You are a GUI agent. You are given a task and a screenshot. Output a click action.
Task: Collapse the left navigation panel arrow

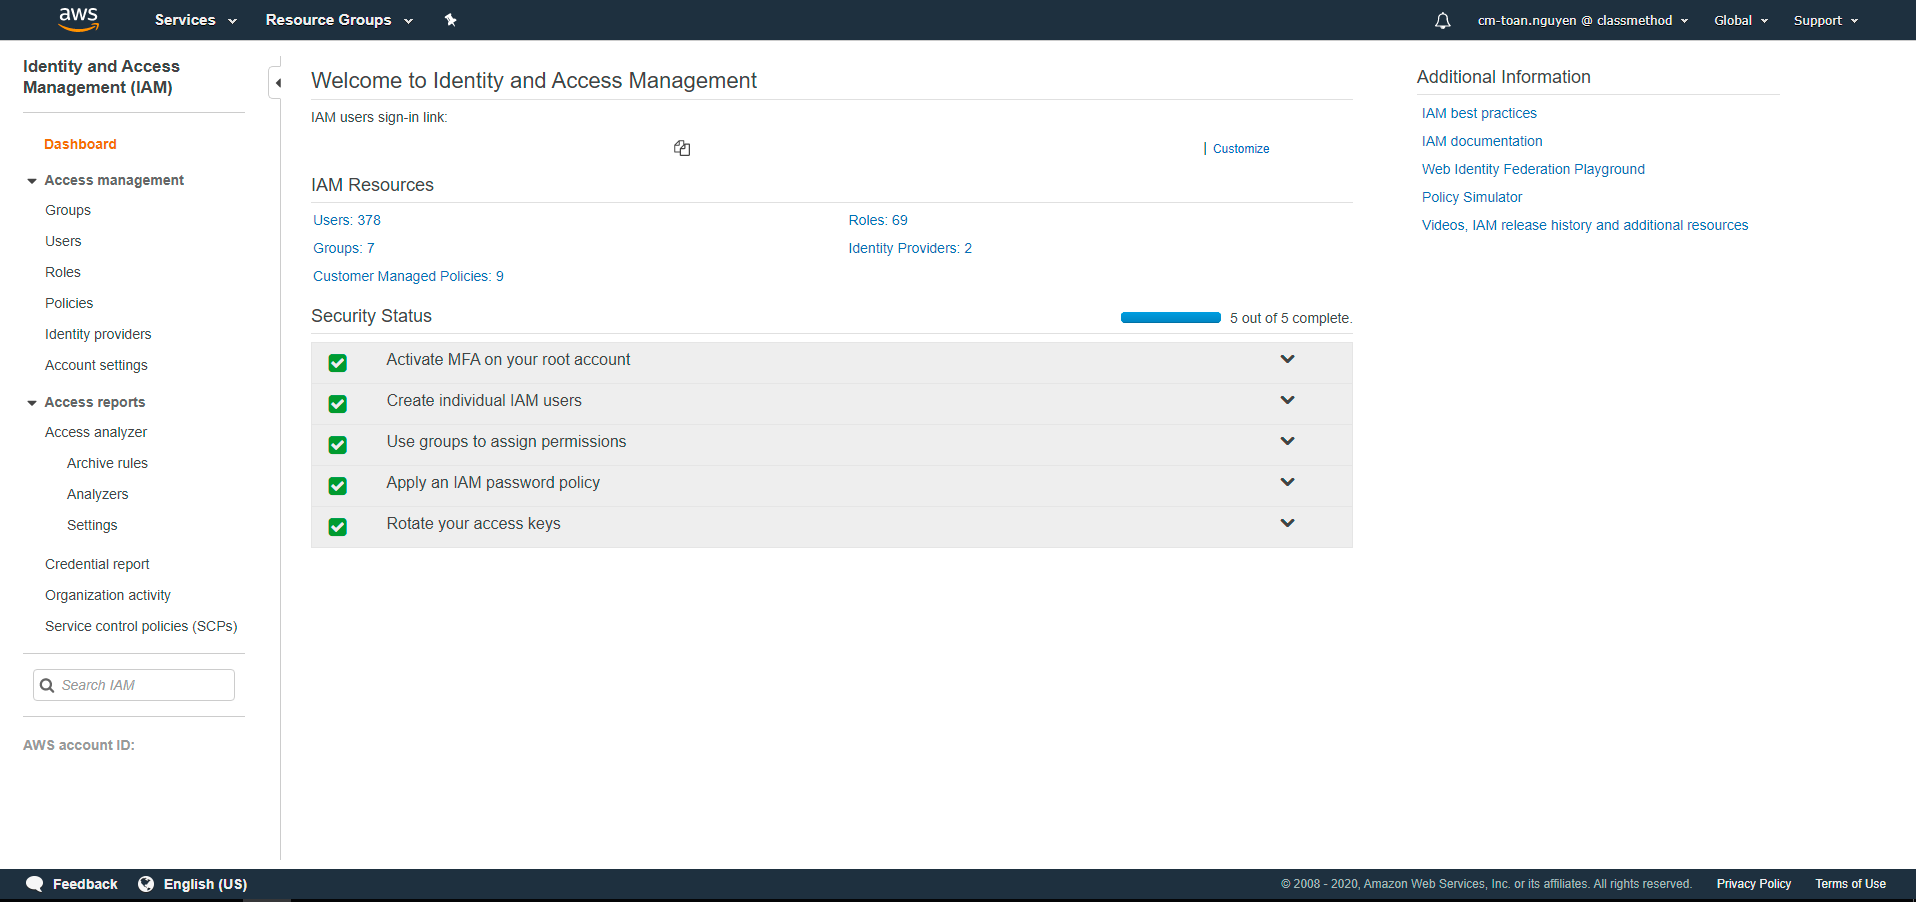tap(278, 83)
